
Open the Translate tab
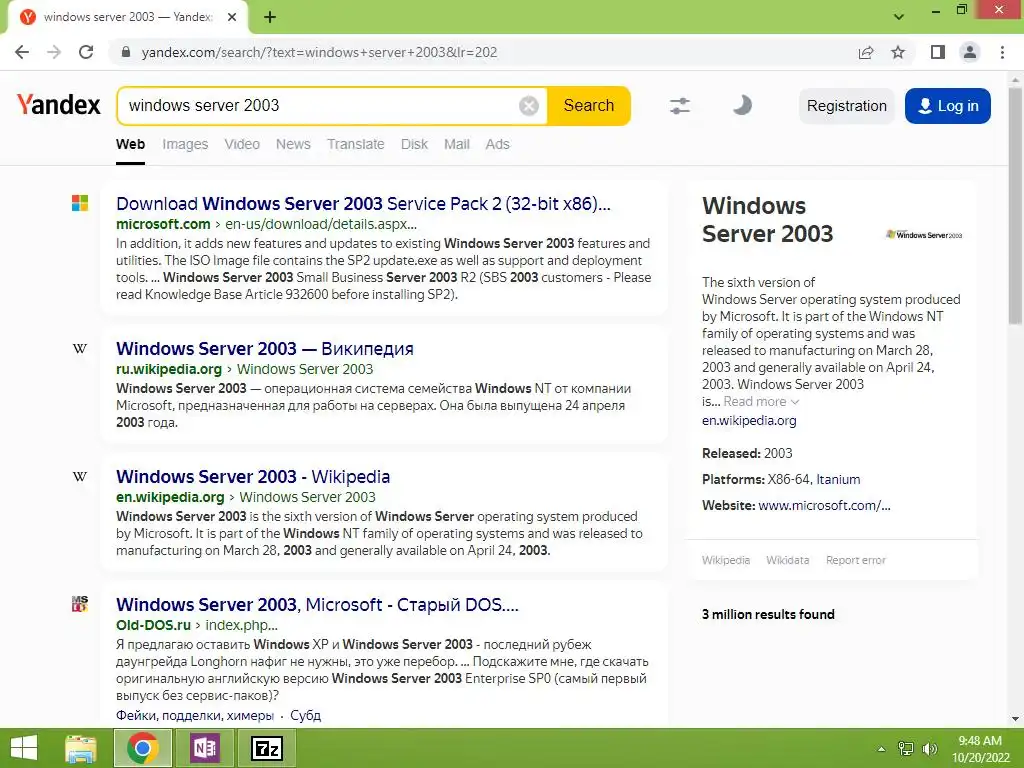[x=355, y=144]
